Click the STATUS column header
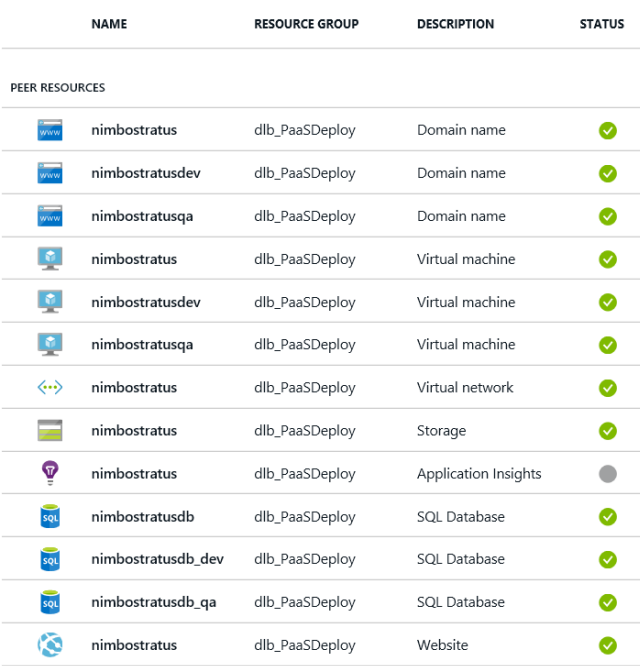The image size is (640, 666). (602, 24)
